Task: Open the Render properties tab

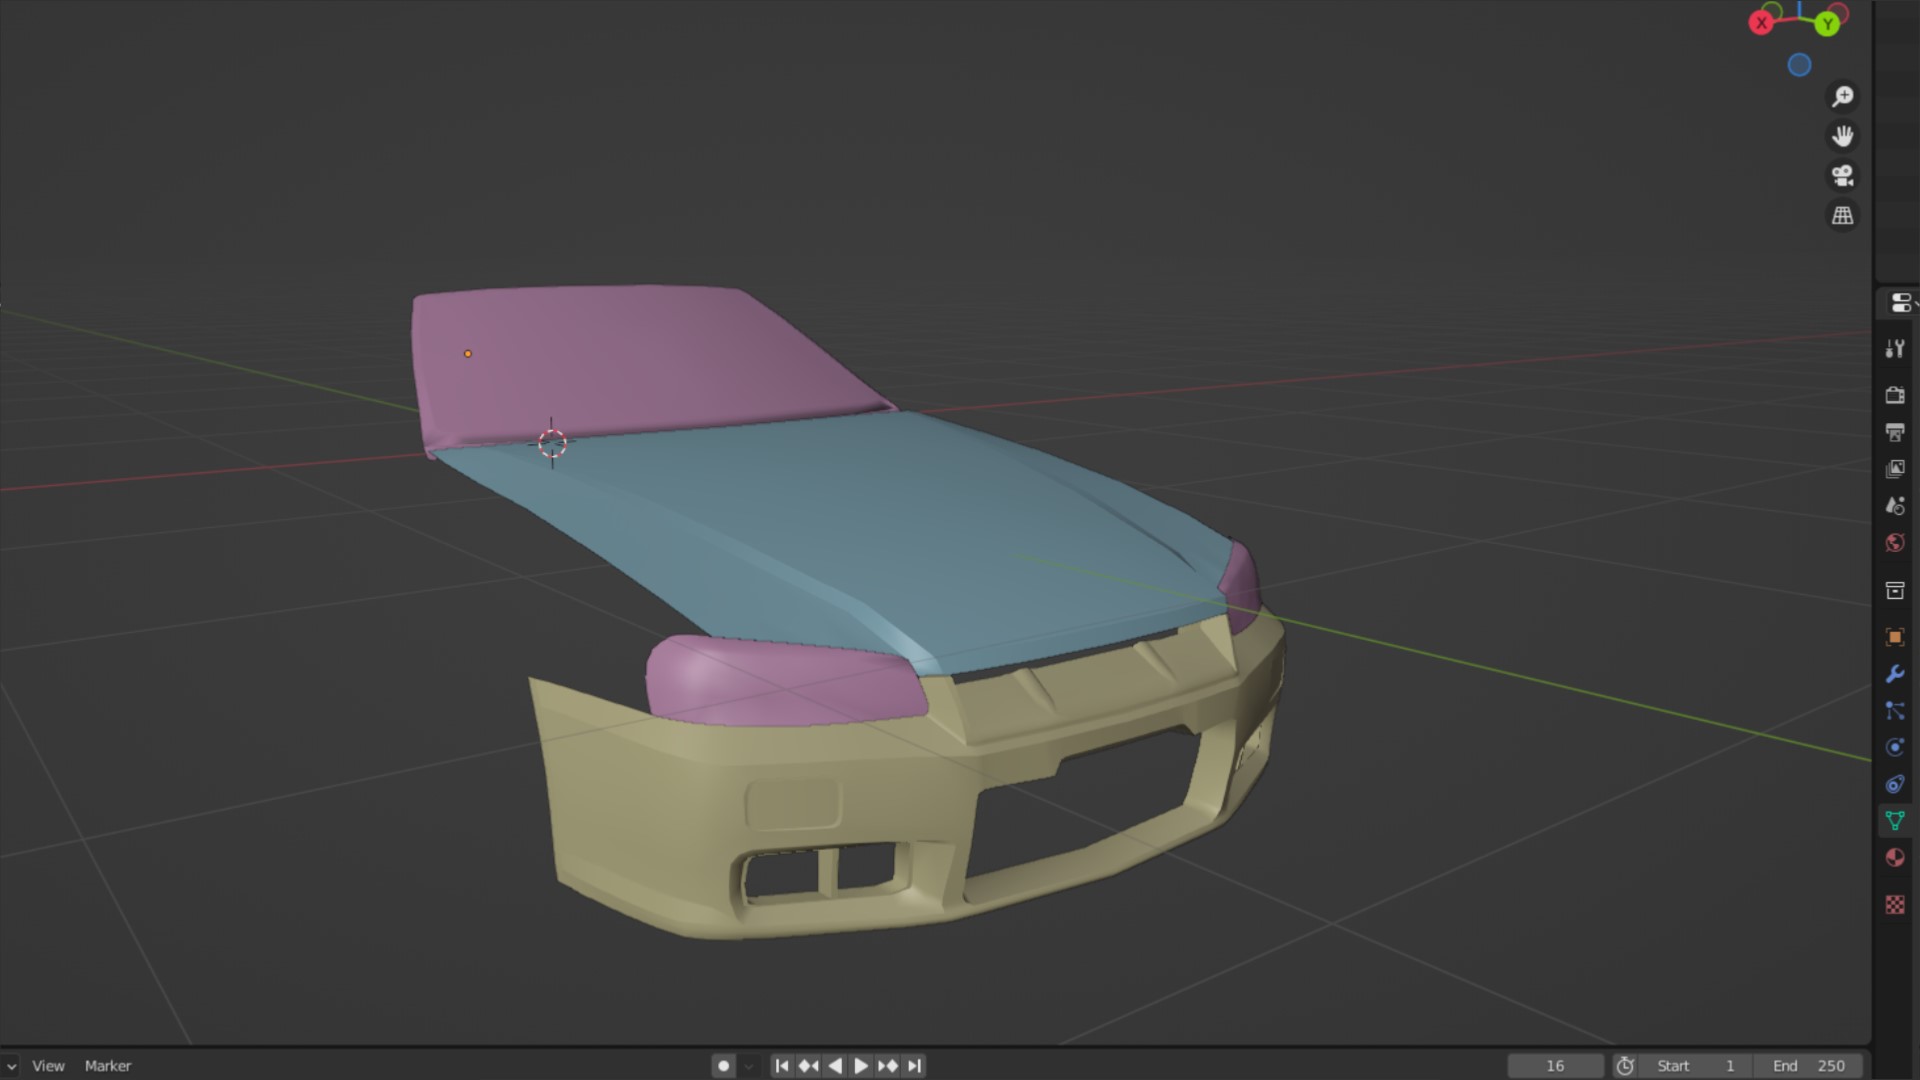Action: [1895, 395]
